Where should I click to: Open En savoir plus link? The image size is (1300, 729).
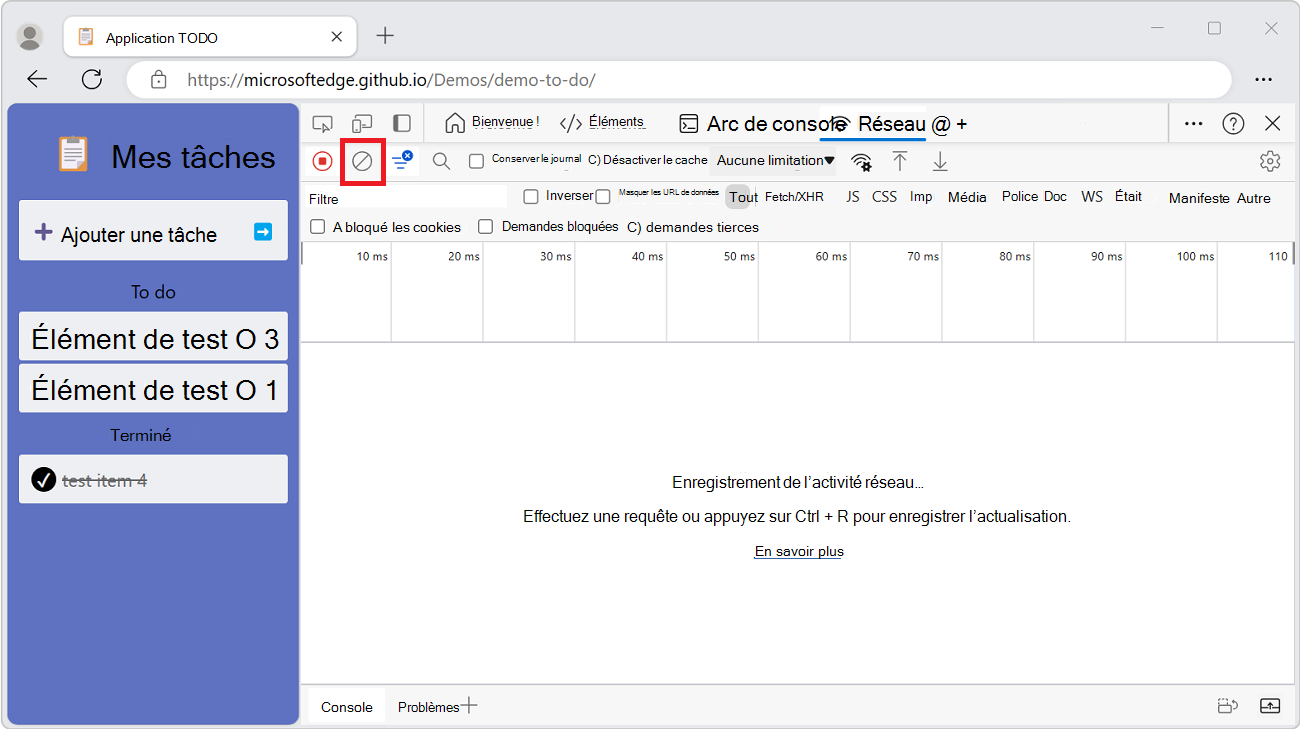(799, 551)
